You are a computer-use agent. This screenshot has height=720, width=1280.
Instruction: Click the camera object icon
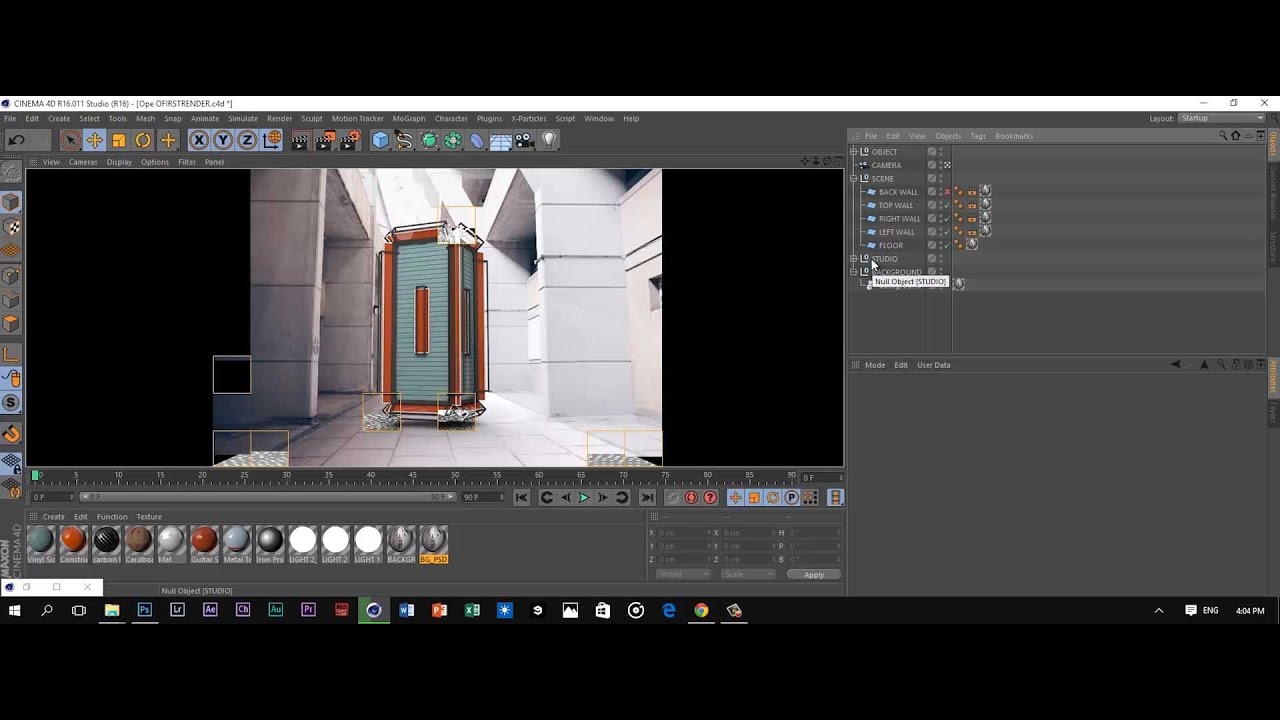click(x=525, y=141)
